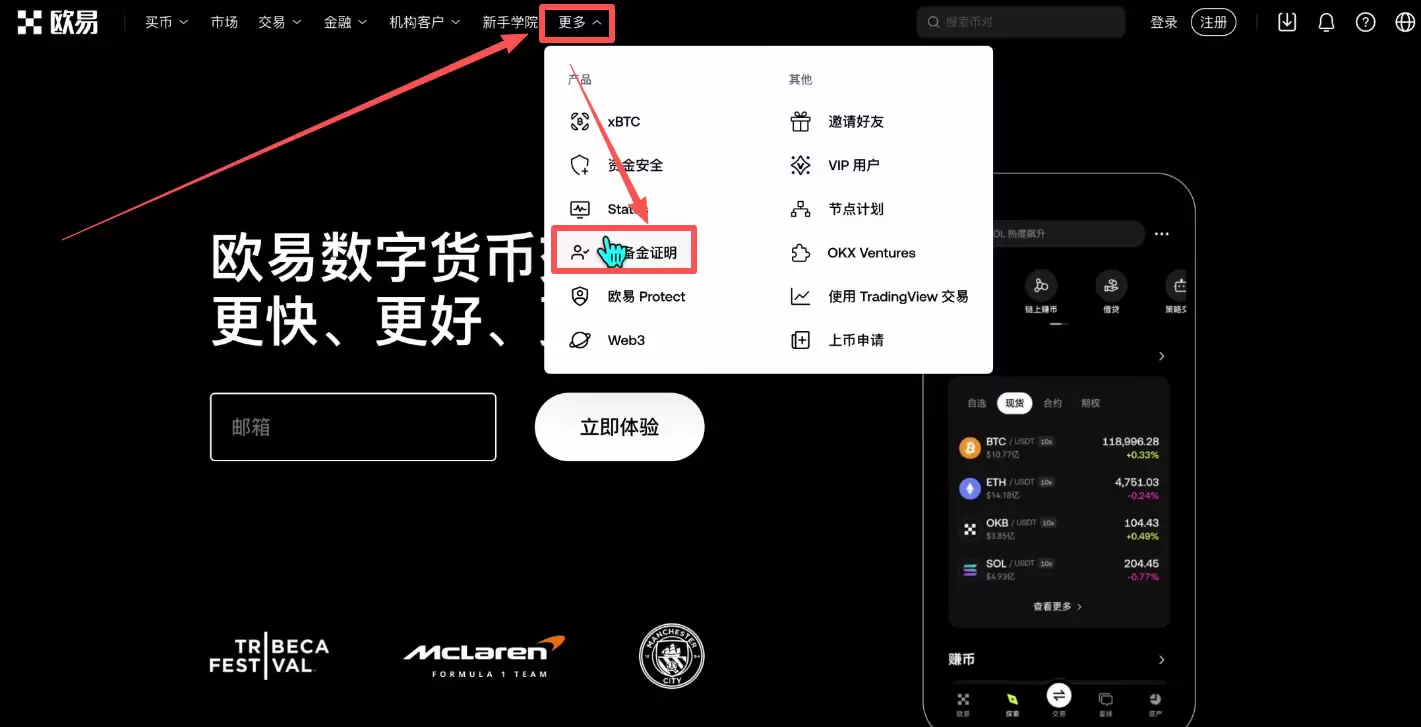This screenshot has width=1421, height=727.
Task: Open the 买币 dropdown menu
Action: [165, 21]
